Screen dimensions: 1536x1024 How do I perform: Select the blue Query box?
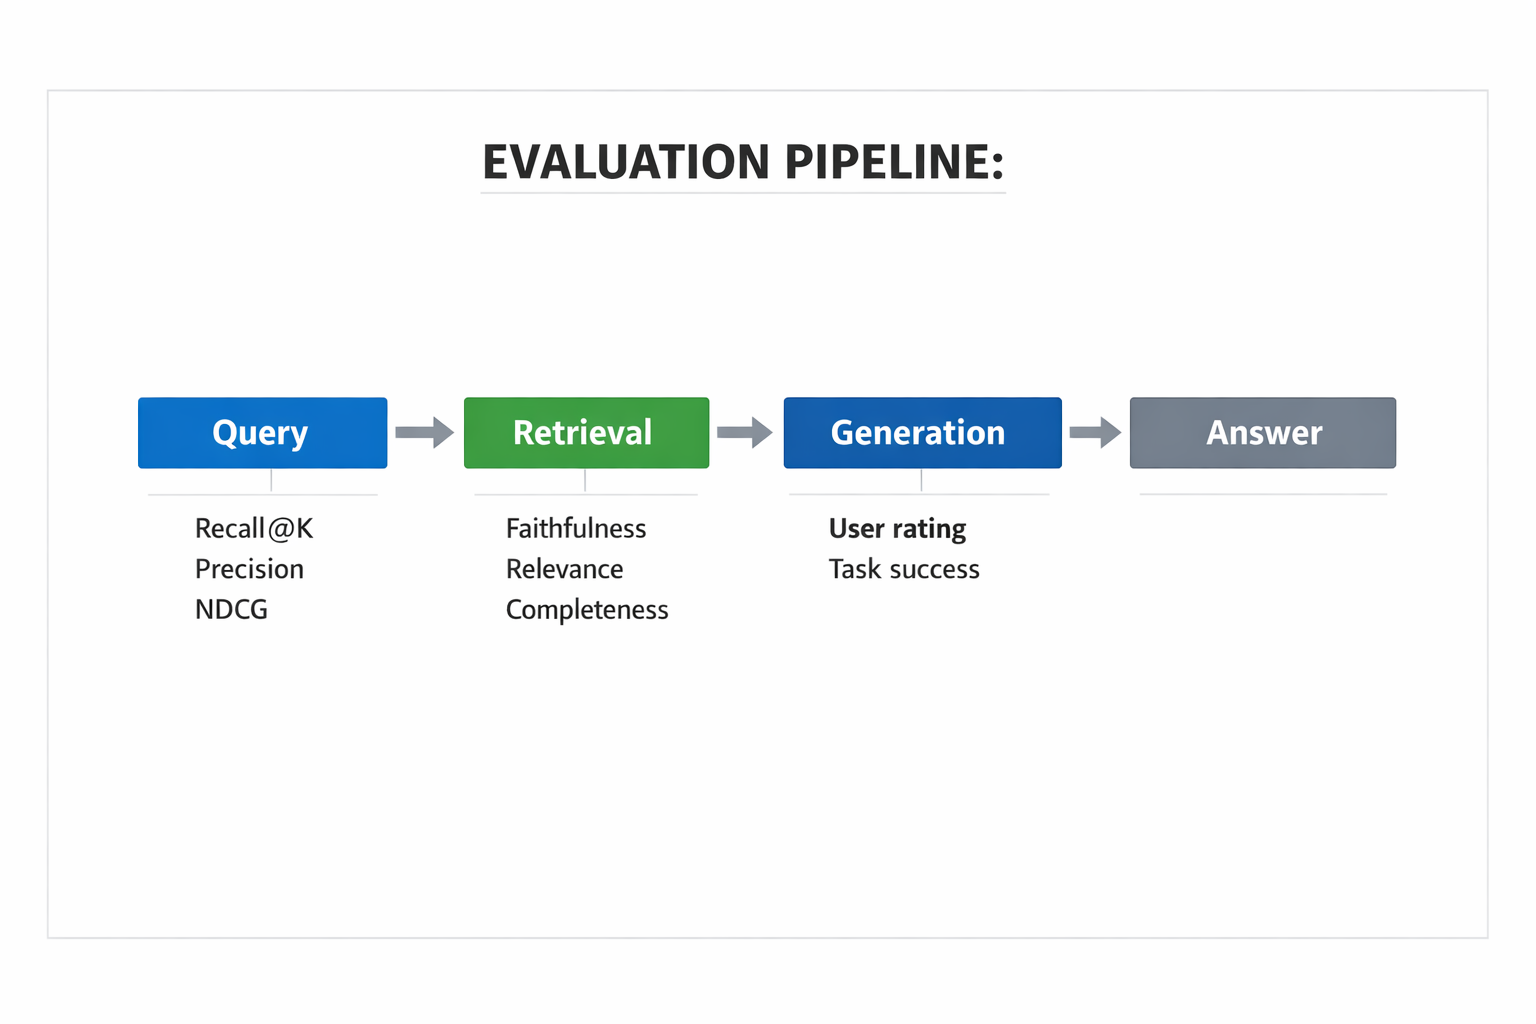262,433
